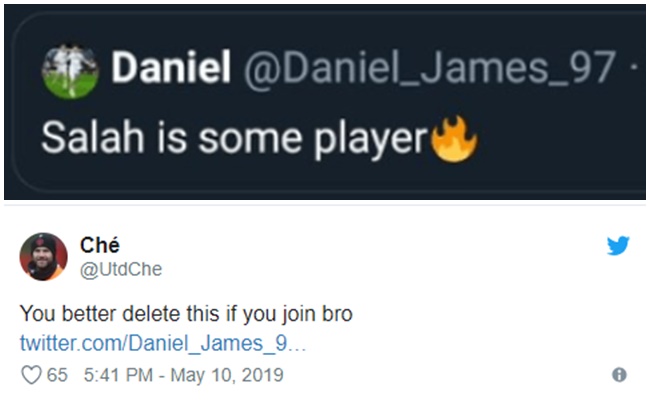Click Daniel's round profile avatar

pyautogui.click(x=71, y=72)
